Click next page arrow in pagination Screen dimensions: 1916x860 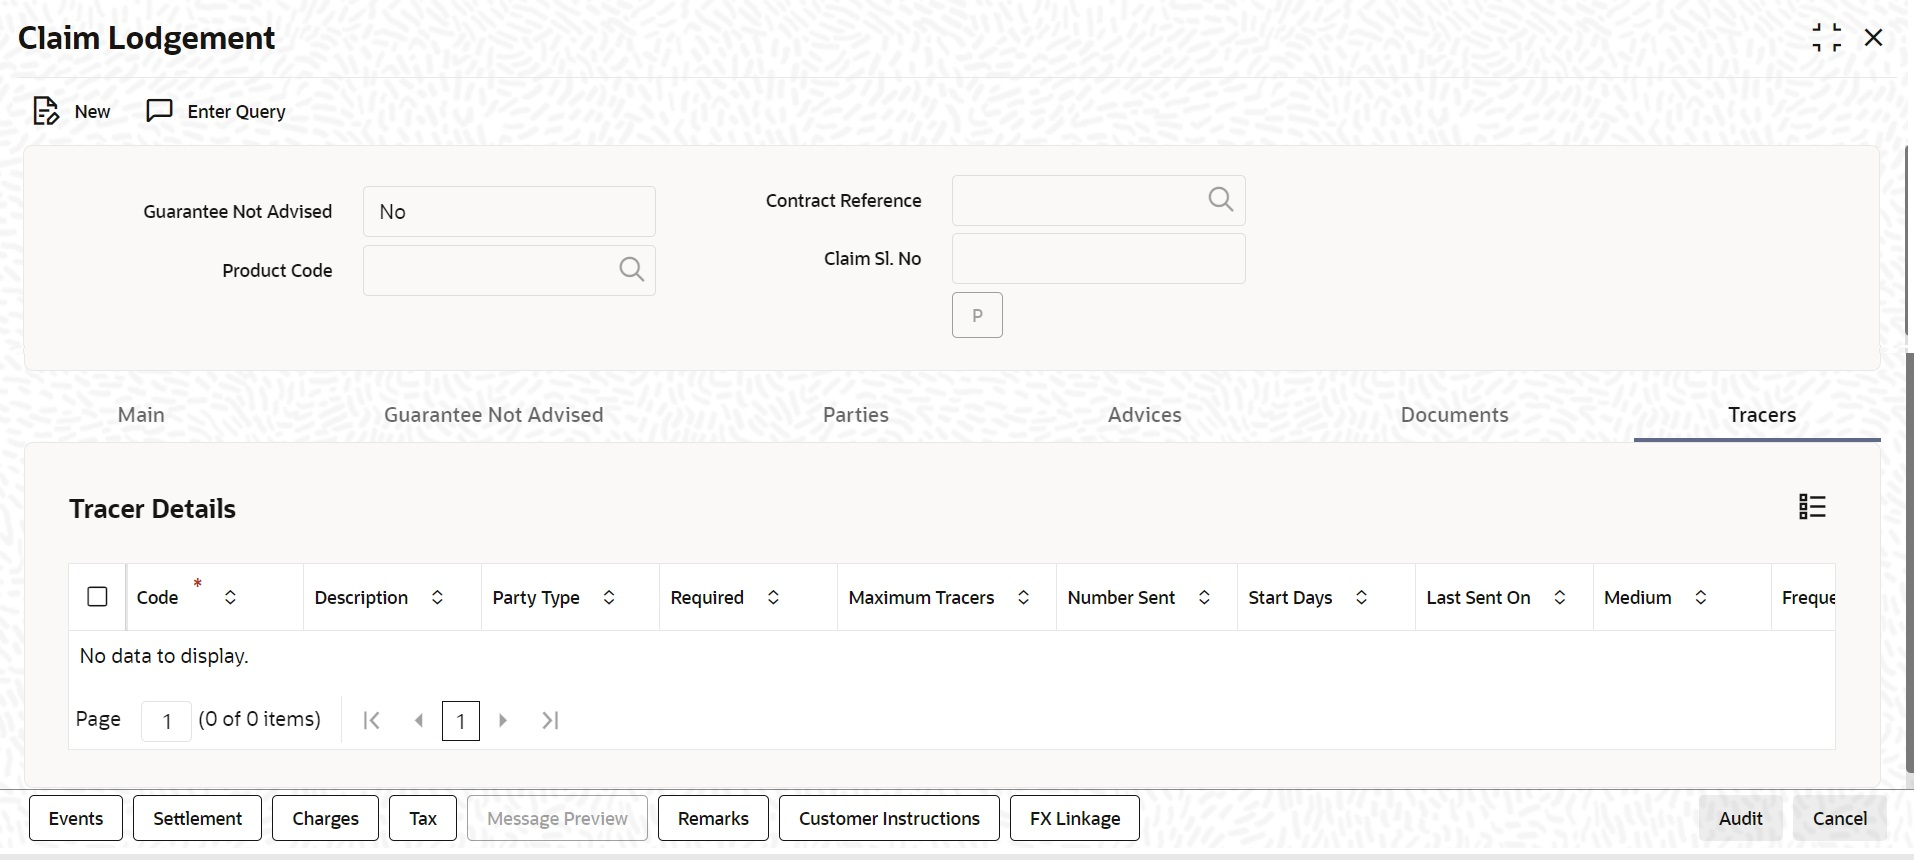click(503, 720)
